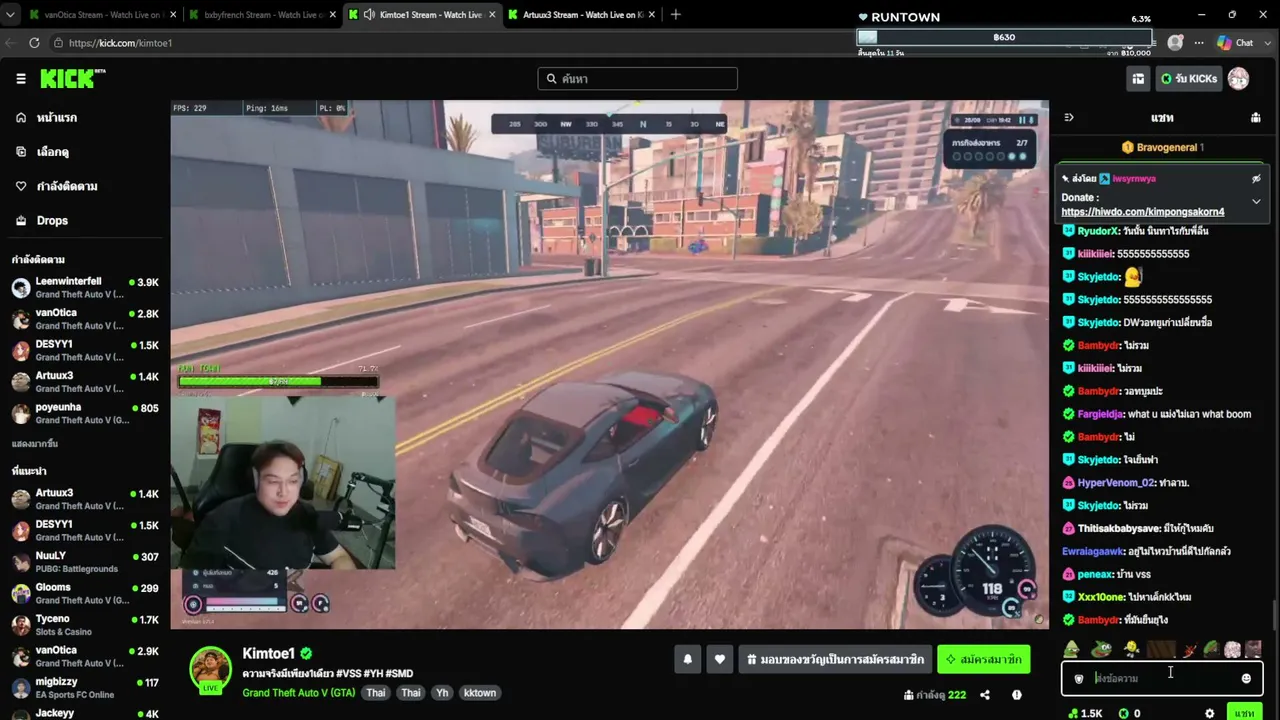Open the browser Copilot Chat button
Viewport: 1280px width, 720px height.
click(1235, 43)
